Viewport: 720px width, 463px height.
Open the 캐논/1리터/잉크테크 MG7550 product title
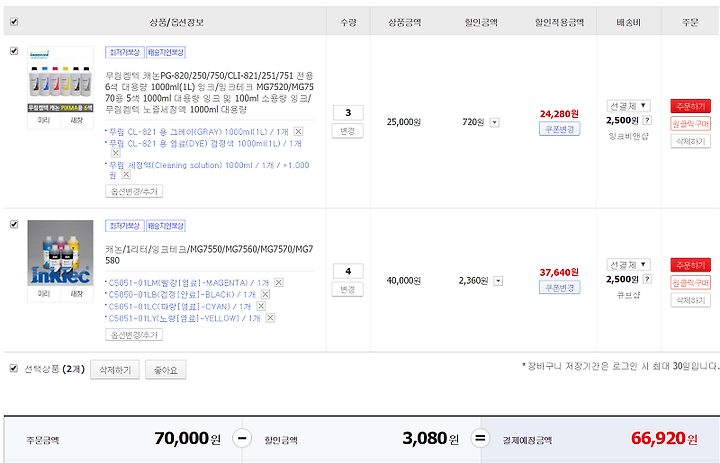[209, 254]
